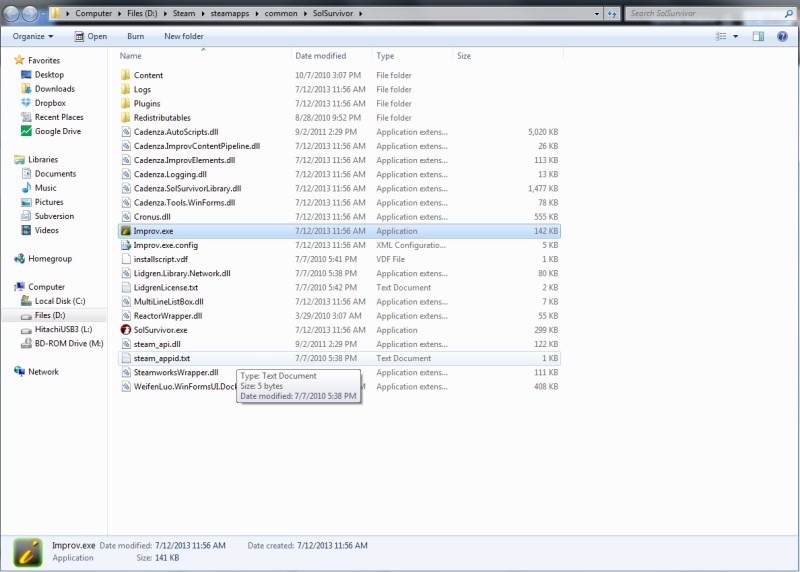Screen dimensions: 800x572
Task: Select the Redistributables folder icon
Action: (126, 117)
